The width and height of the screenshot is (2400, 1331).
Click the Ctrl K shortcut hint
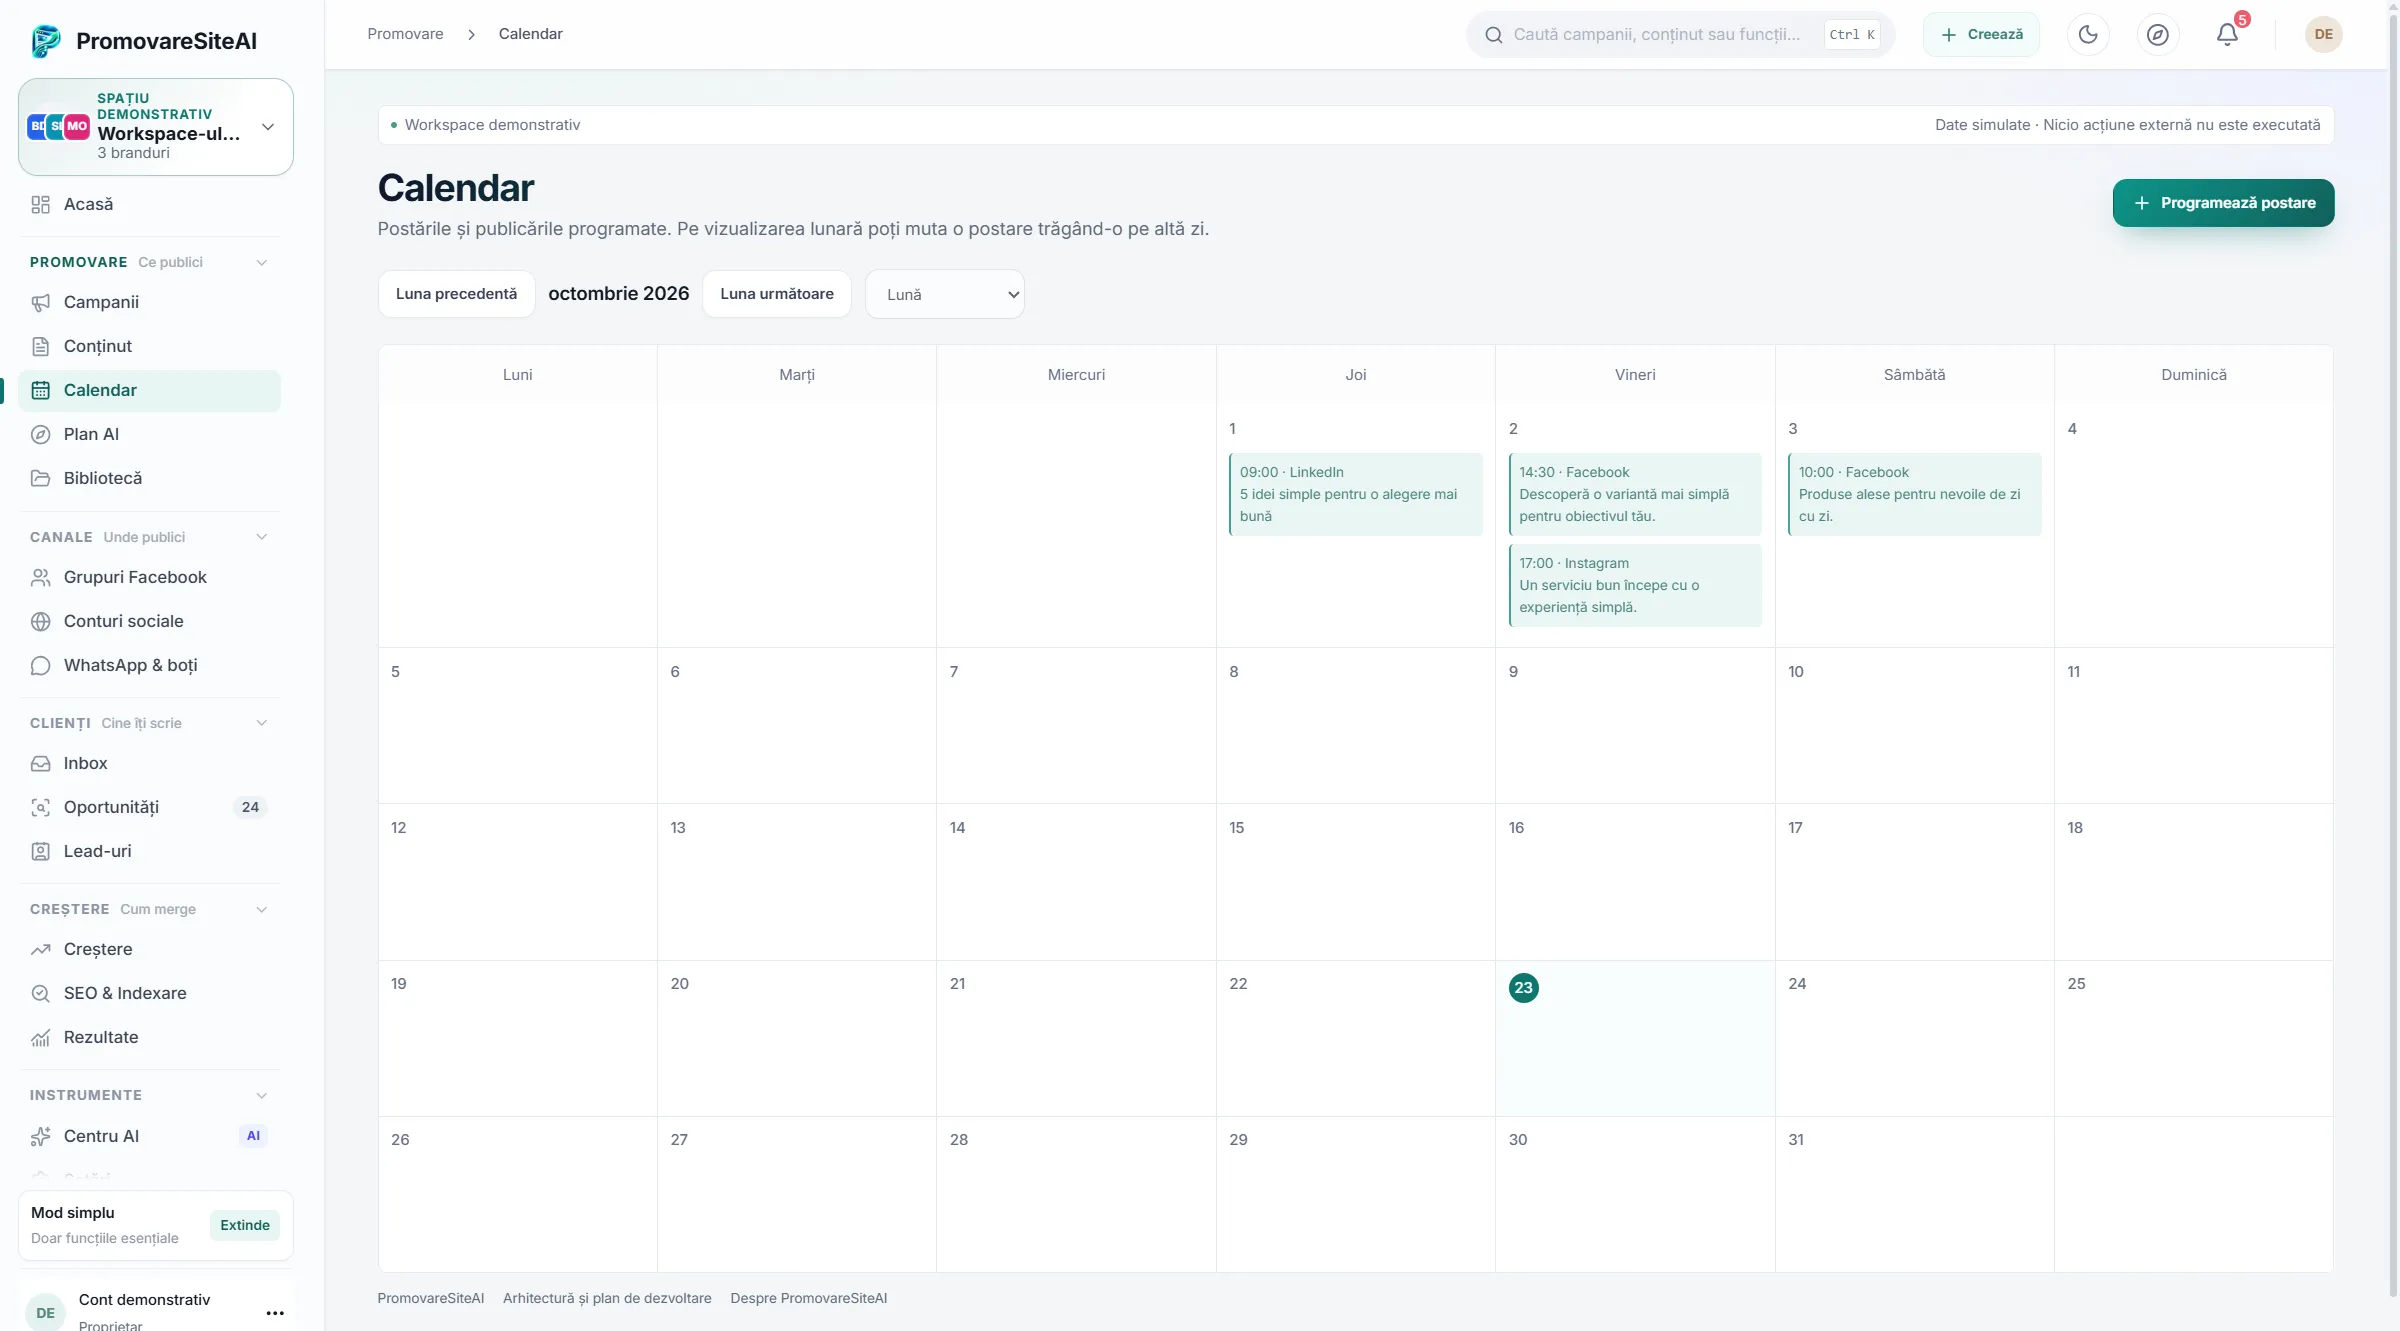(x=1852, y=35)
